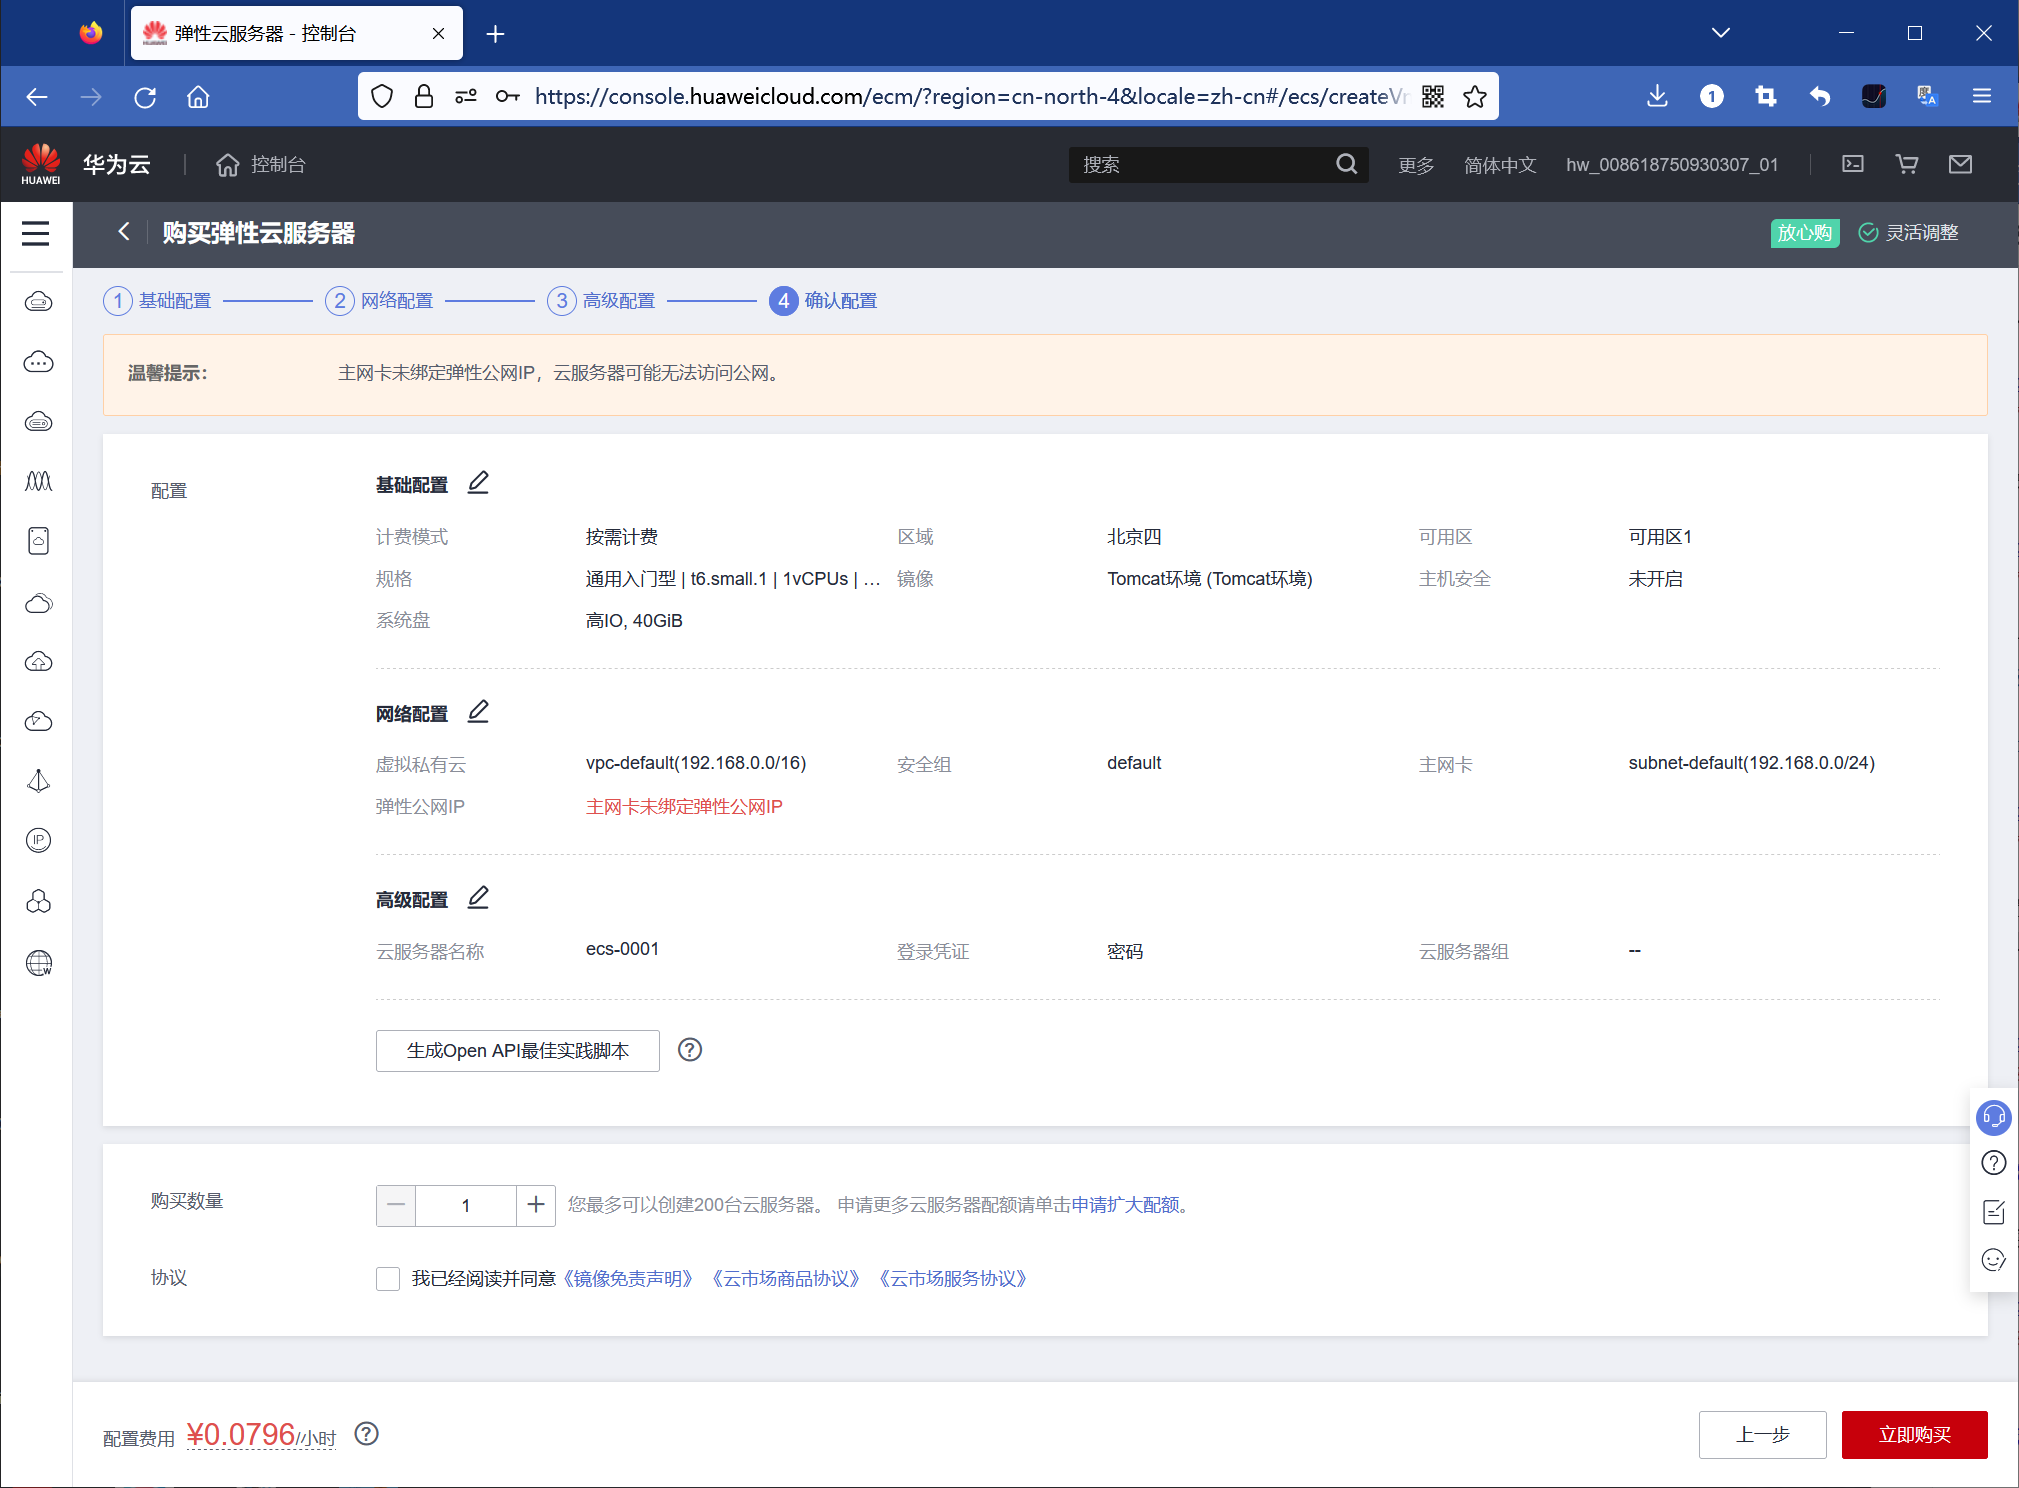Increase purchase quantity with plus button
Screen dimensions: 2019x1488
click(x=536, y=1205)
